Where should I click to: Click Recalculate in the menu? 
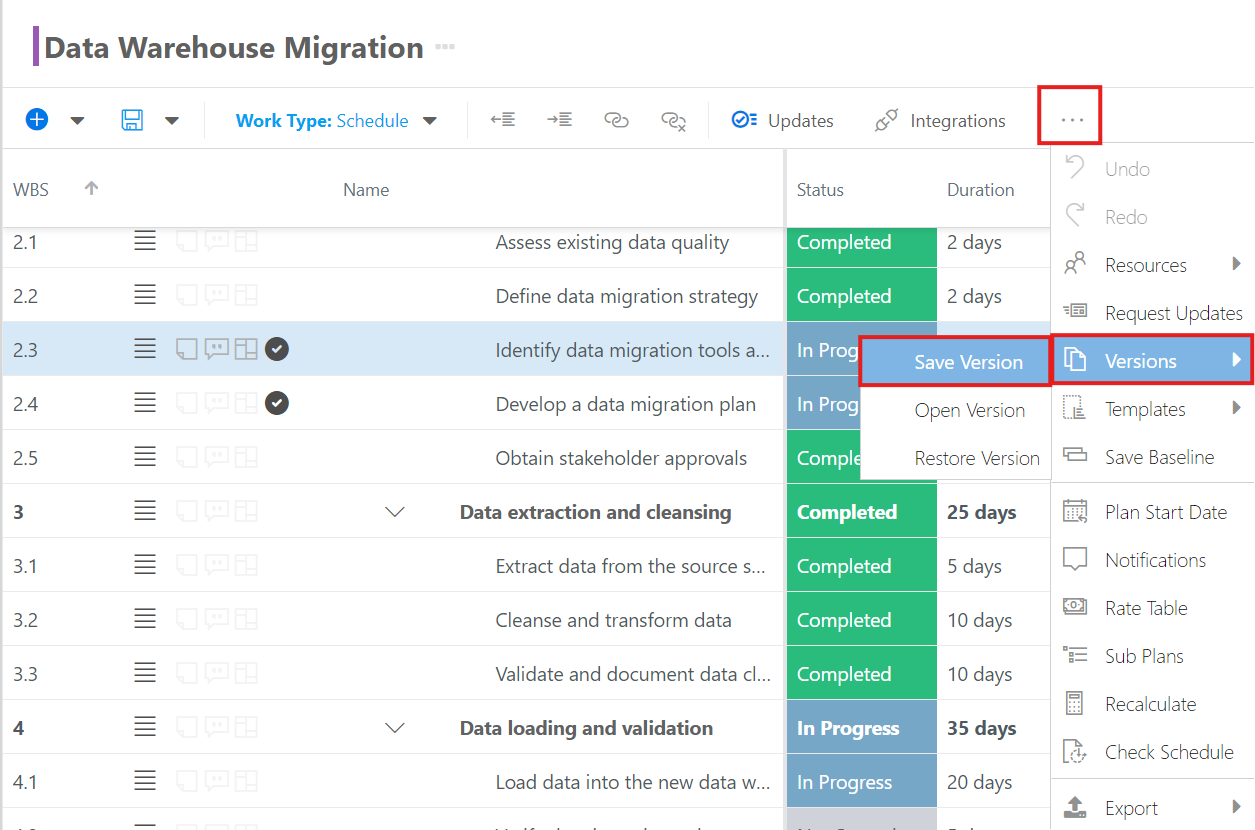click(x=1152, y=704)
